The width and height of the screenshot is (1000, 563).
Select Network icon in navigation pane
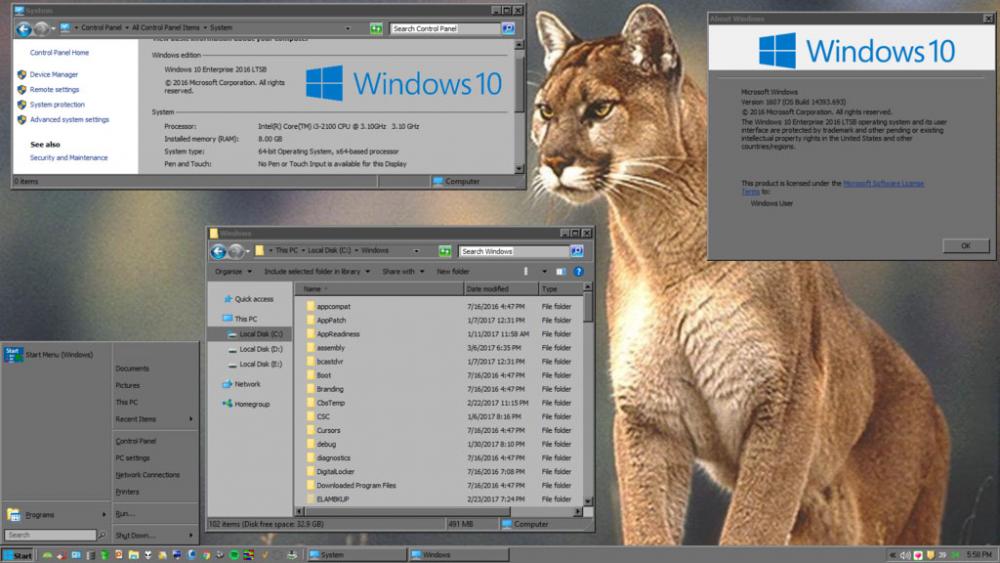(226, 384)
